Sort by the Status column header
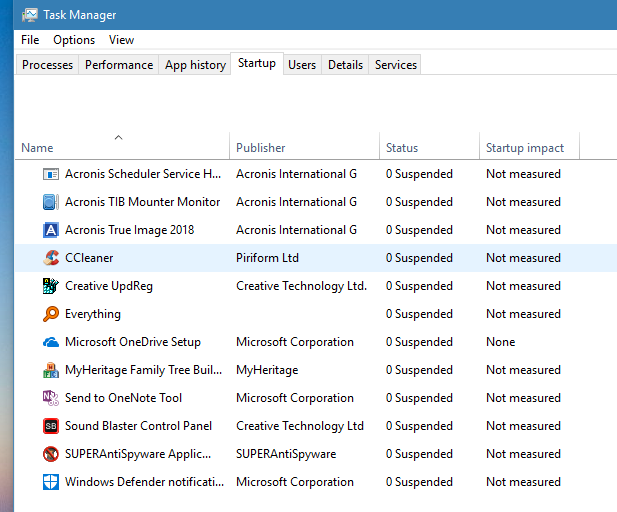Image resolution: width=617 pixels, height=512 pixels. tap(429, 146)
